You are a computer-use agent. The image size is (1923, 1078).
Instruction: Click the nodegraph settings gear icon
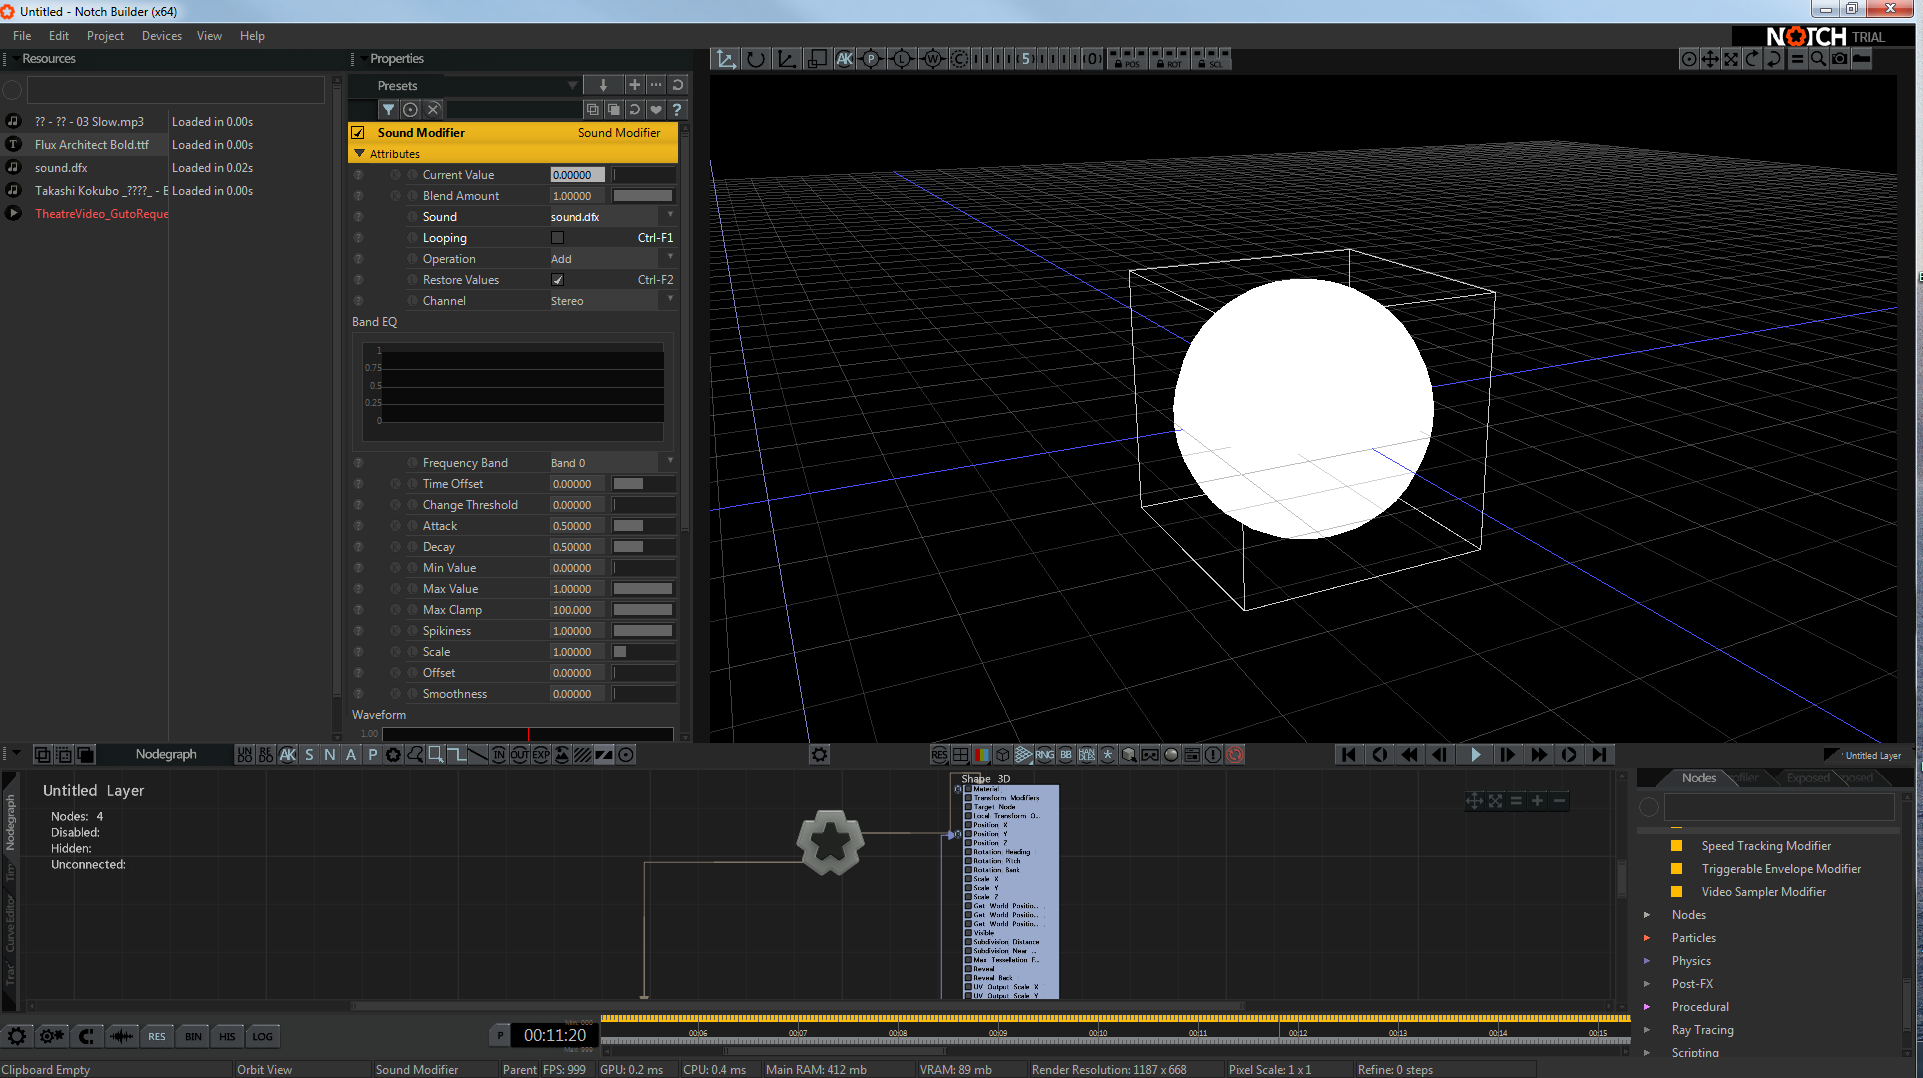820,755
